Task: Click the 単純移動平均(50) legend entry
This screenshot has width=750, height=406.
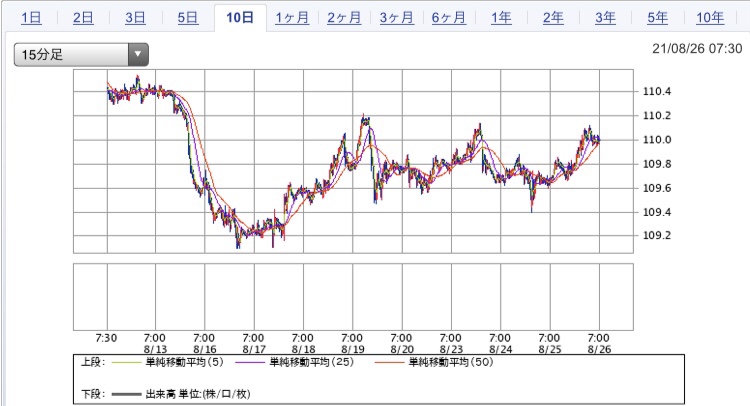Action: (x=451, y=362)
